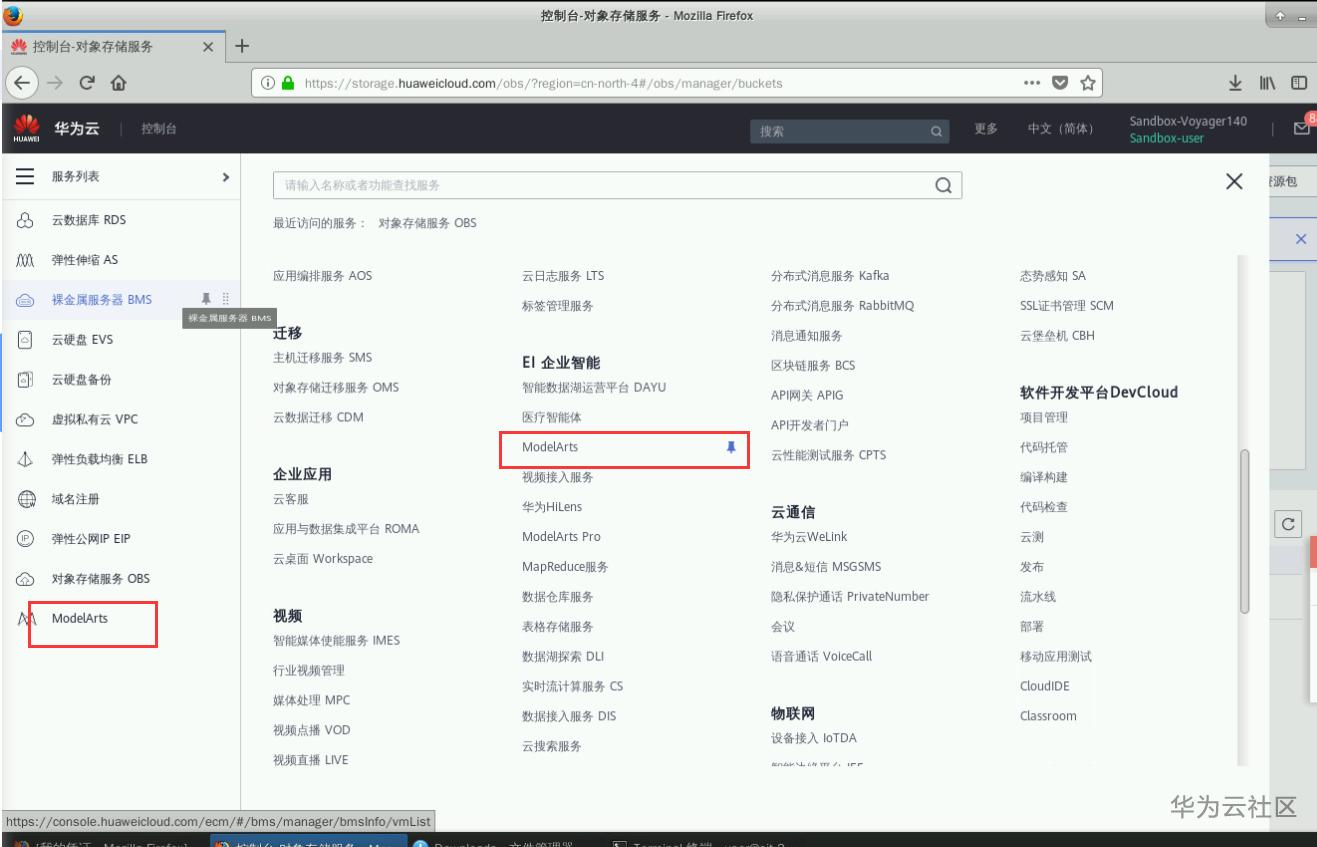The width and height of the screenshot is (1317, 847).
Task: Open 态势感知 SA link
Action: pyautogui.click(x=1053, y=276)
